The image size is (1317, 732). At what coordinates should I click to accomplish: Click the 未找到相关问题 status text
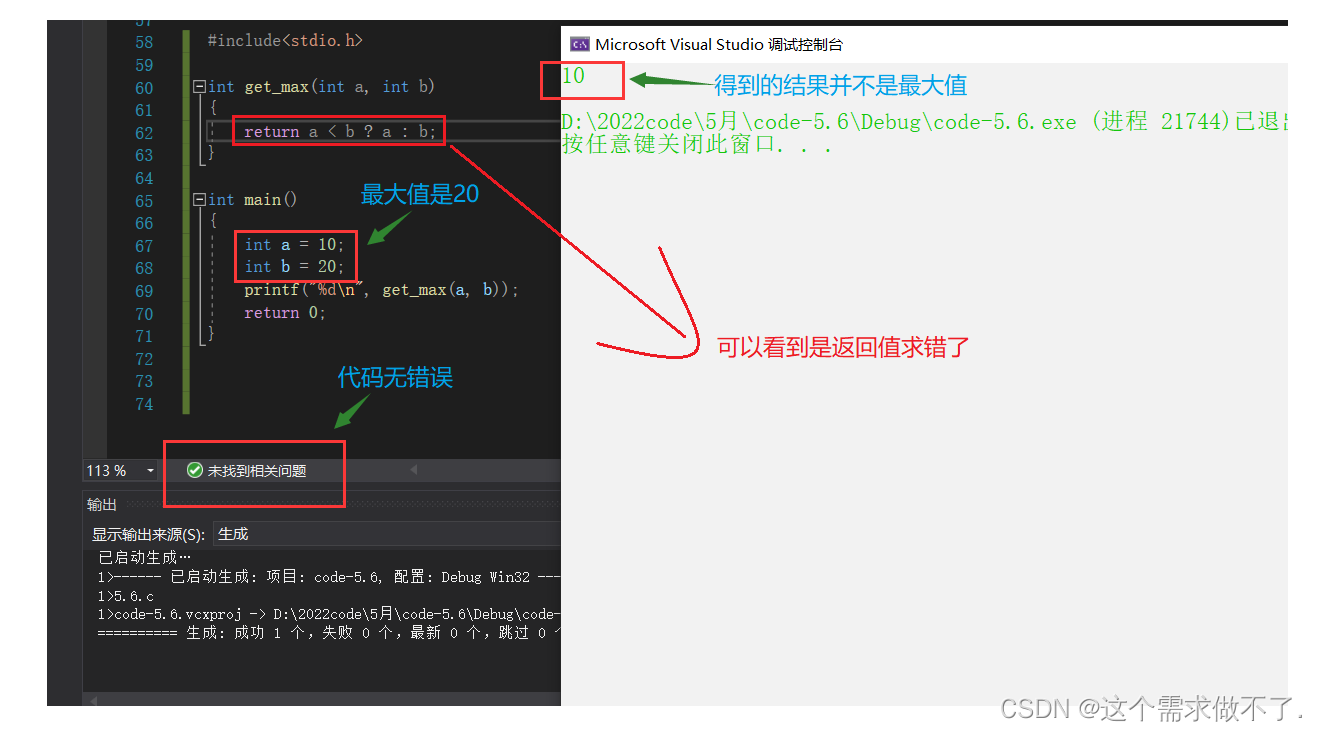click(257, 471)
